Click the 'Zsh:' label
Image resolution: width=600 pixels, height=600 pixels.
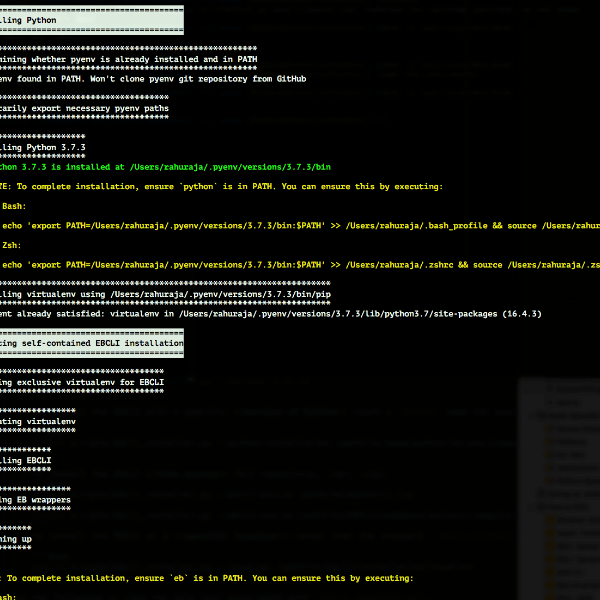click(x=12, y=244)
